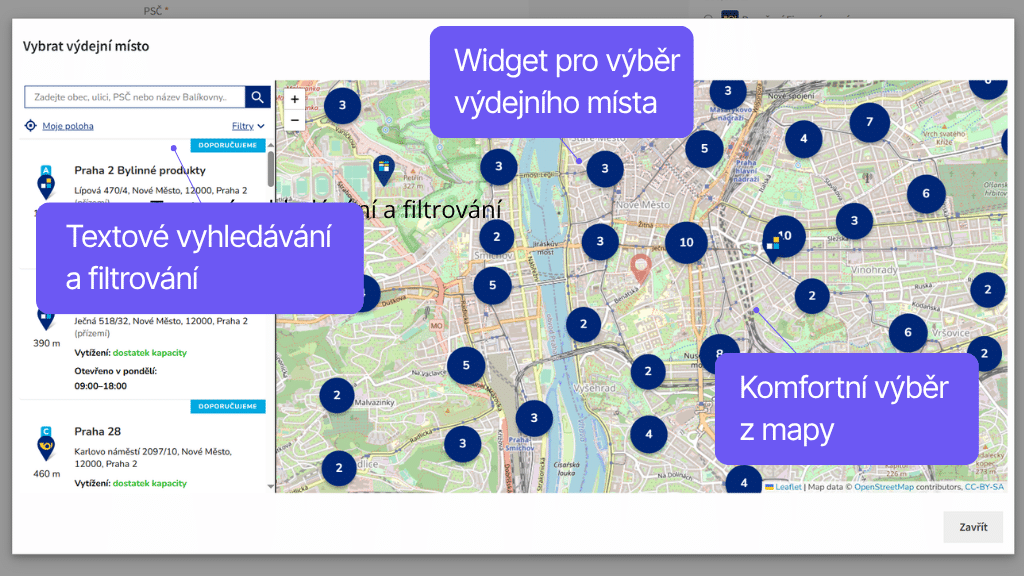Close the dialog with the Zavřít button

pyautogui.click(x=972, y=527)
